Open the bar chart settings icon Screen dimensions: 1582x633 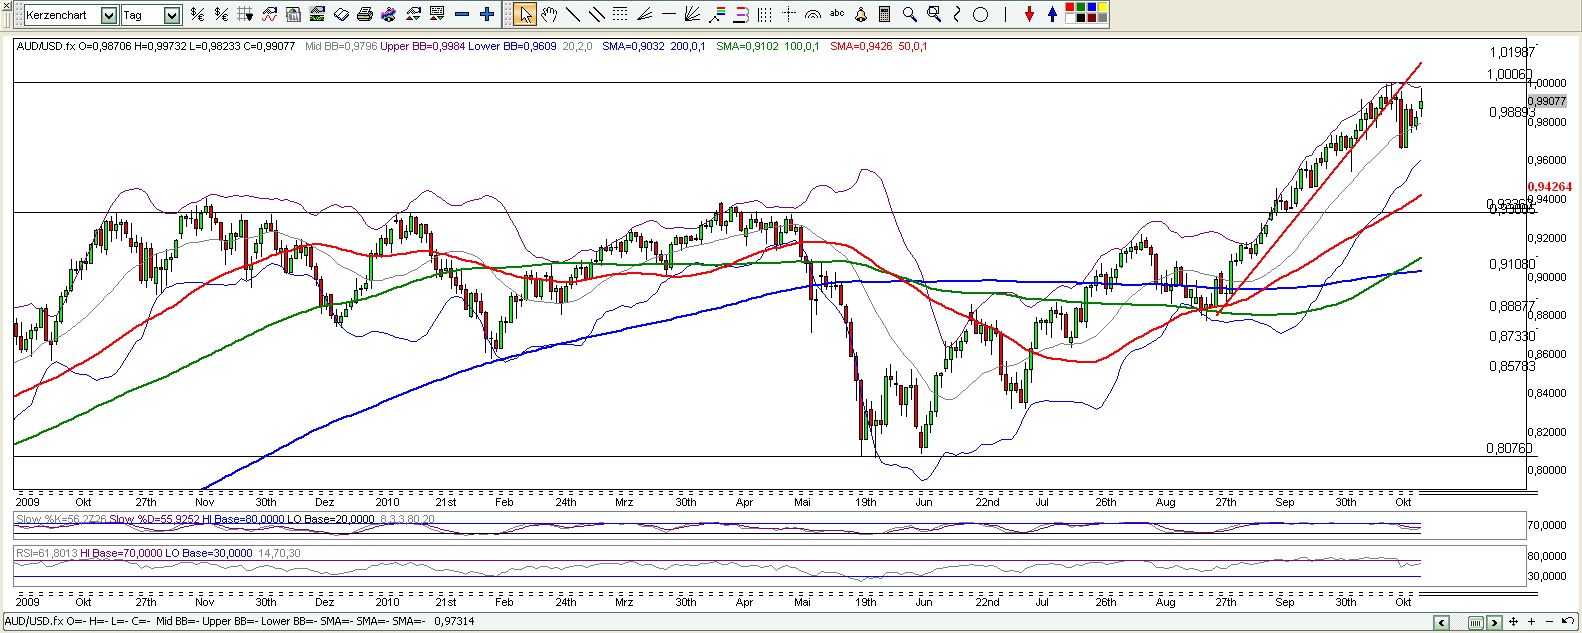[293, 15]
